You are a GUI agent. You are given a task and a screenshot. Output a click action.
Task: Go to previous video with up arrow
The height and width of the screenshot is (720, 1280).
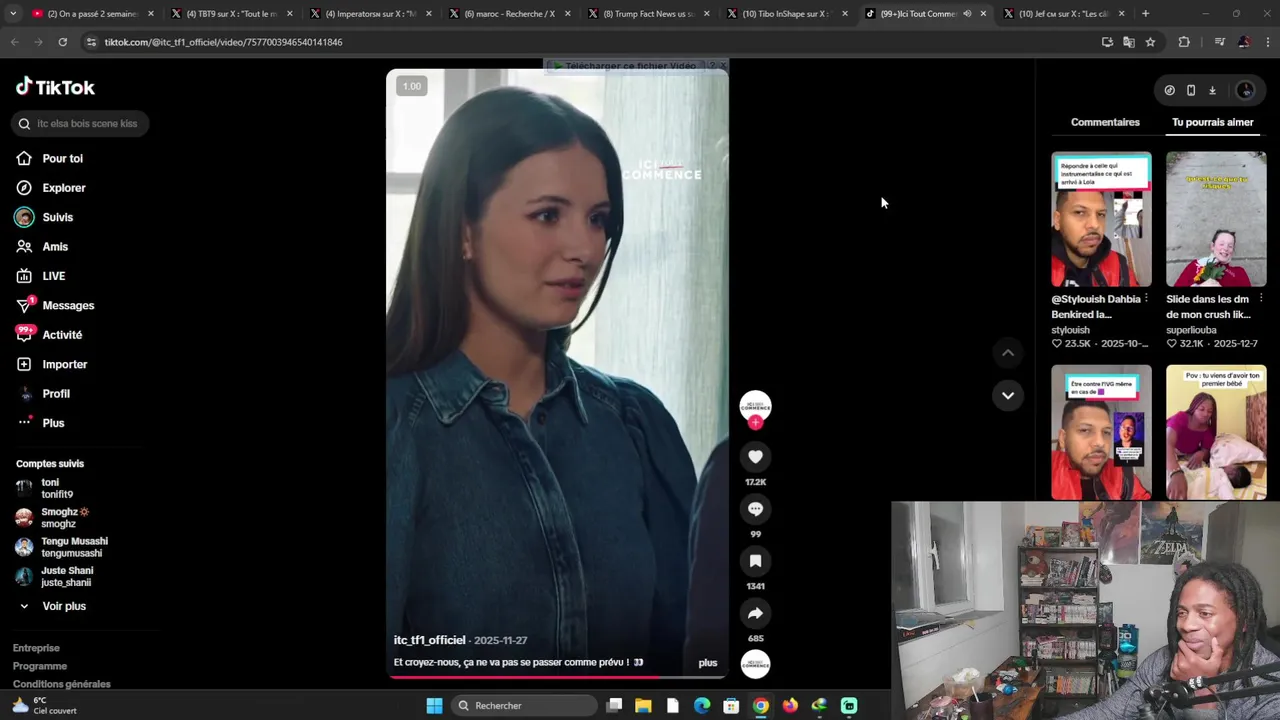tap(1008, 353)
